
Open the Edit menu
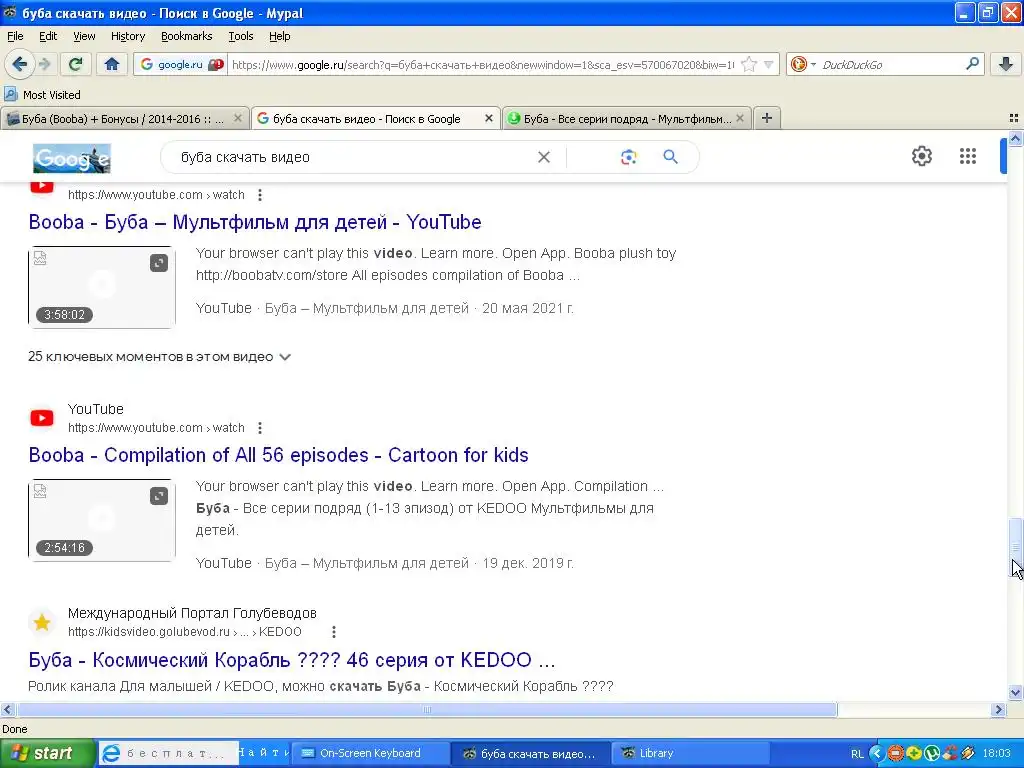48,36
